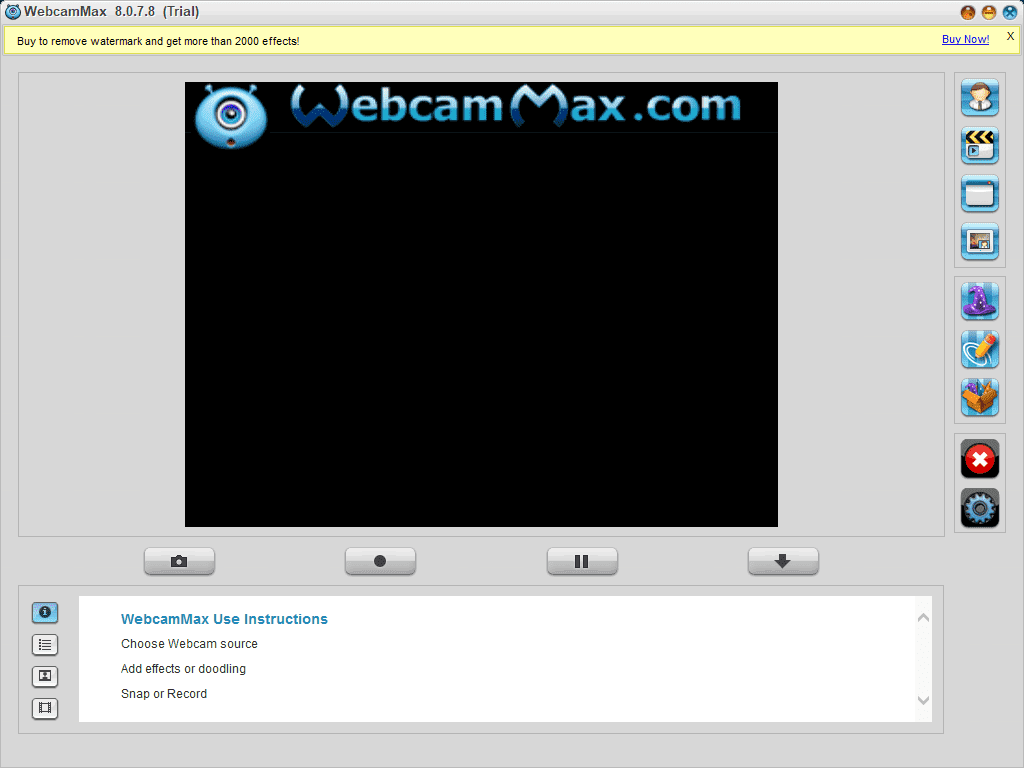
Task: Select the webcam source icon
Action: pyautogui.click(x=980, y=97)
